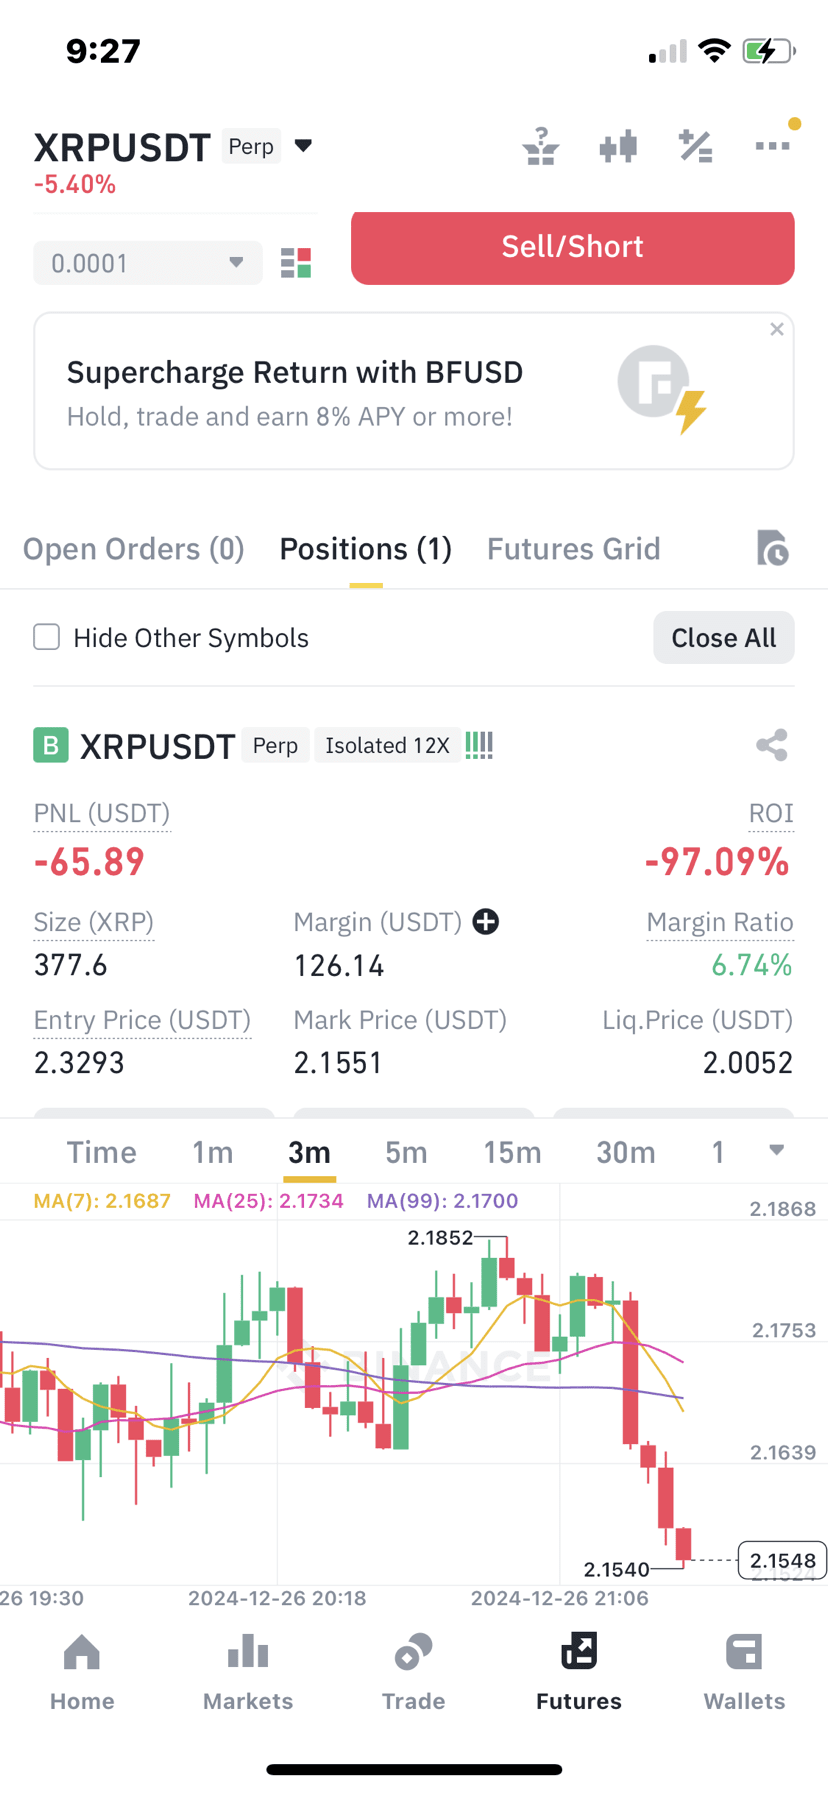Expand more chart interval options arrow
Screen dimensions: 828x1793
pos(777,1151)
